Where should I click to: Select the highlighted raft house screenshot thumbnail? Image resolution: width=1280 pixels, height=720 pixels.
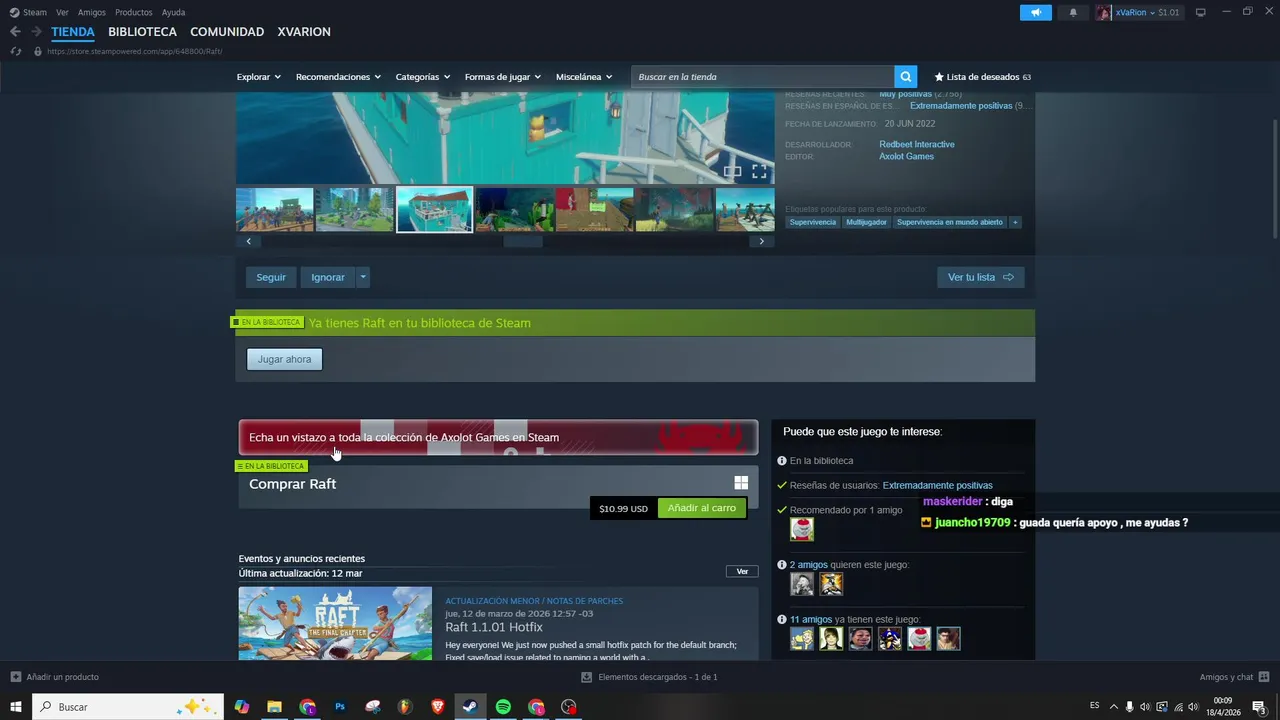point(434,209)
